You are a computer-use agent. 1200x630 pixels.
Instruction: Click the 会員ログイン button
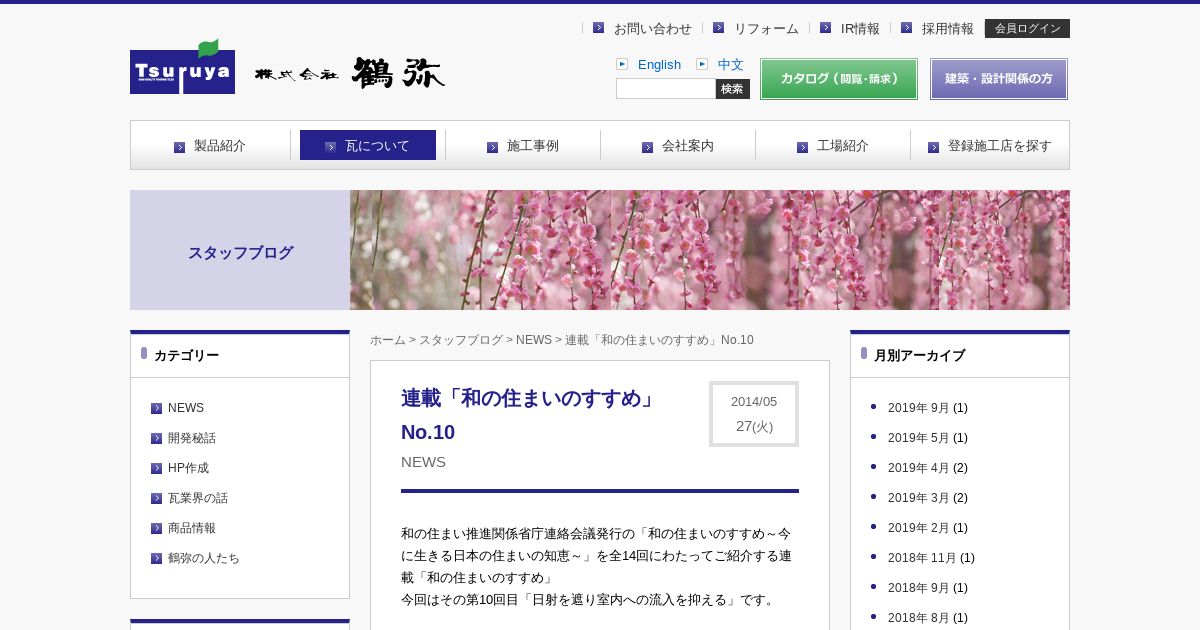coord(1027,28)
